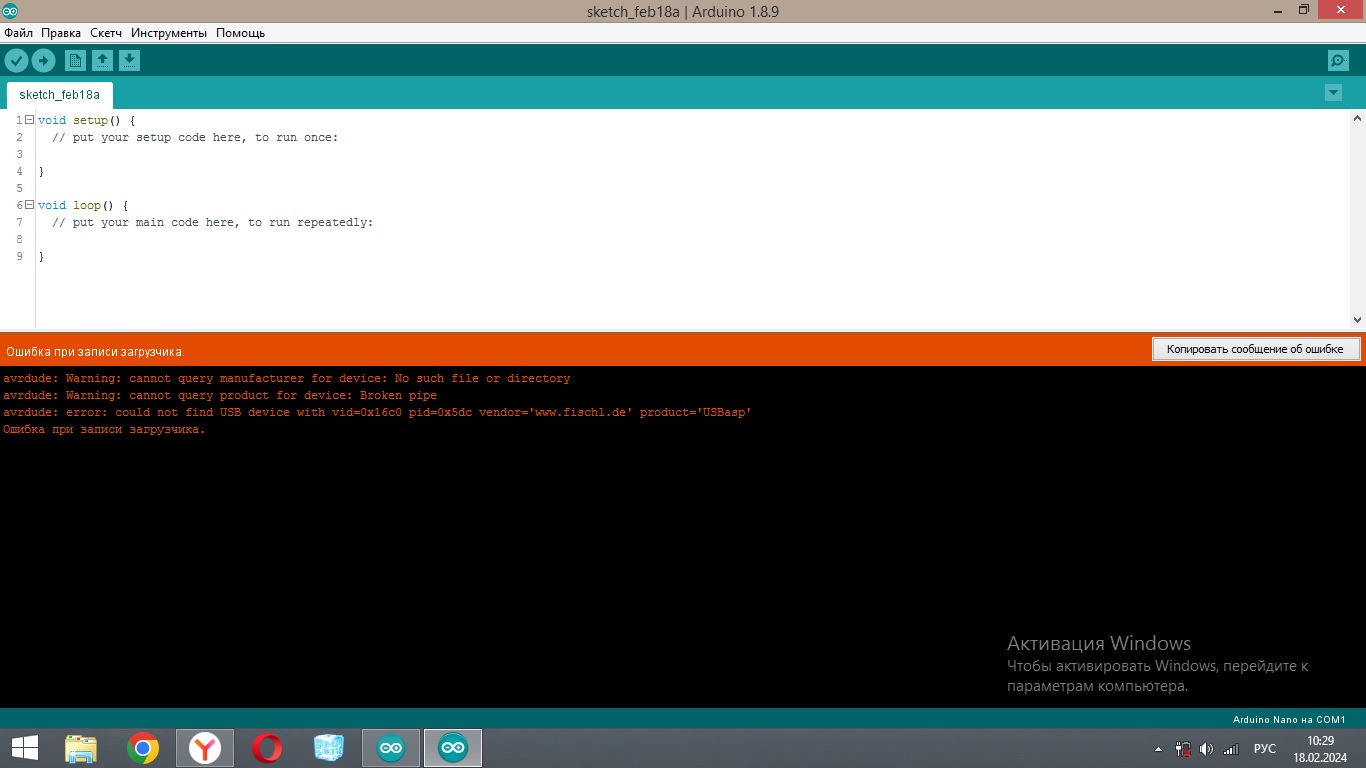
Task: Open the volume speaker tray icon
Action: tap(1207, 749)
